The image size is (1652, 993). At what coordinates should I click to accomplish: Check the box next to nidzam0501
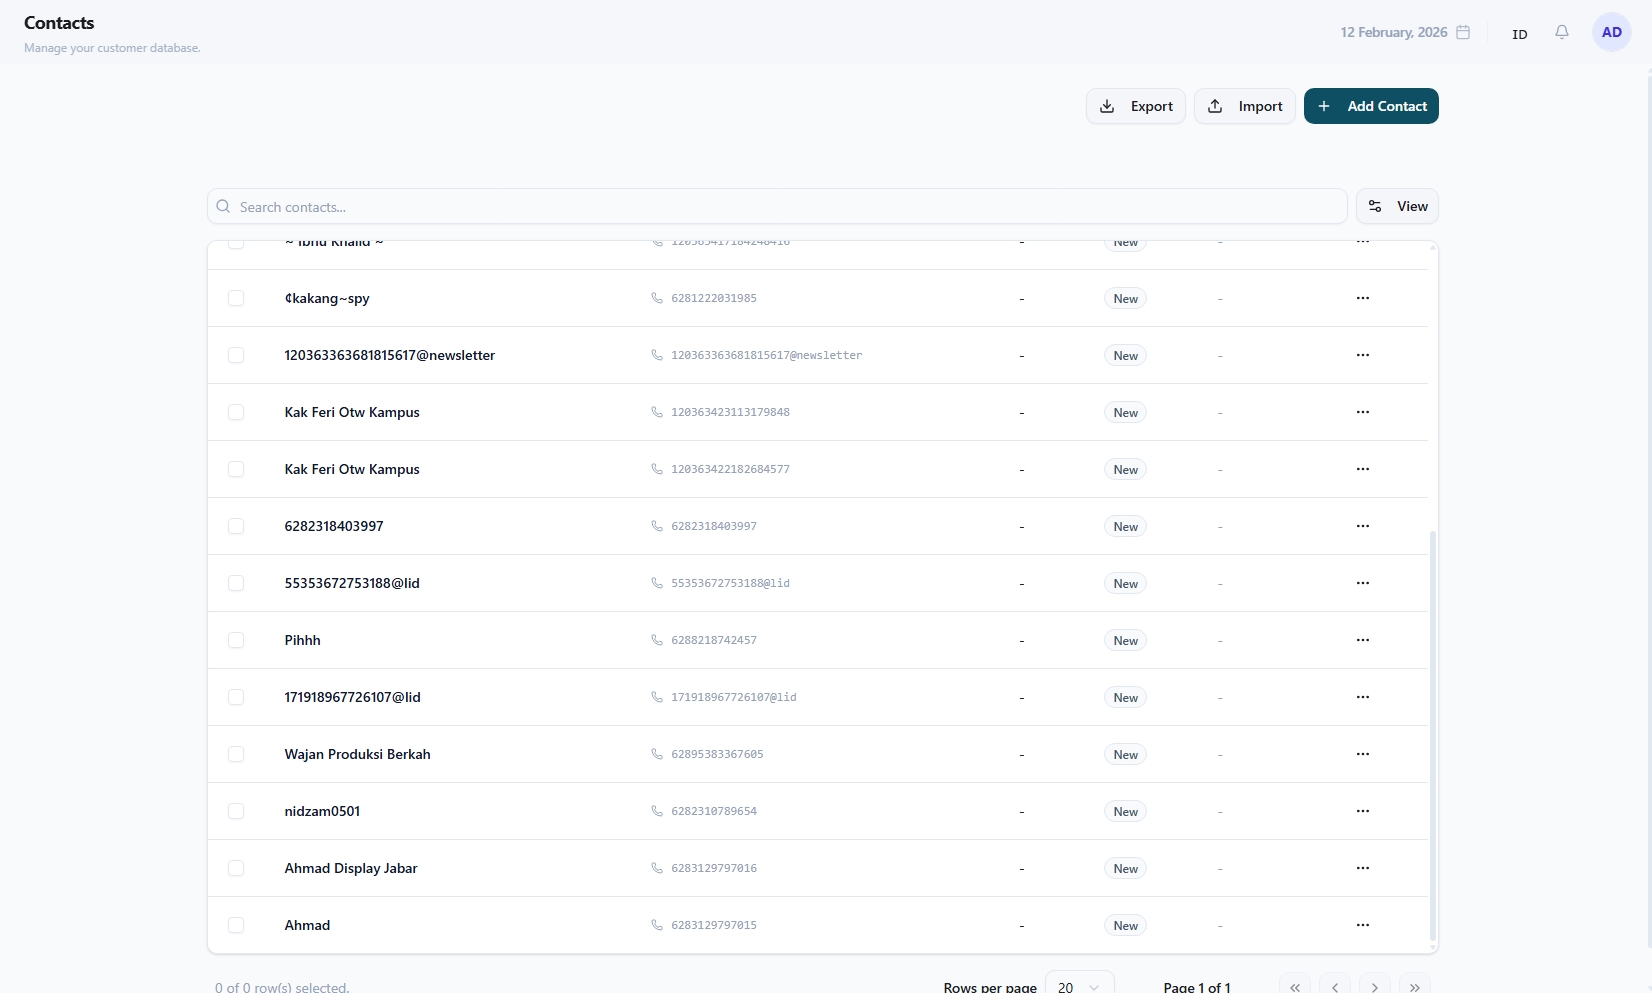[x=236, y=811]
